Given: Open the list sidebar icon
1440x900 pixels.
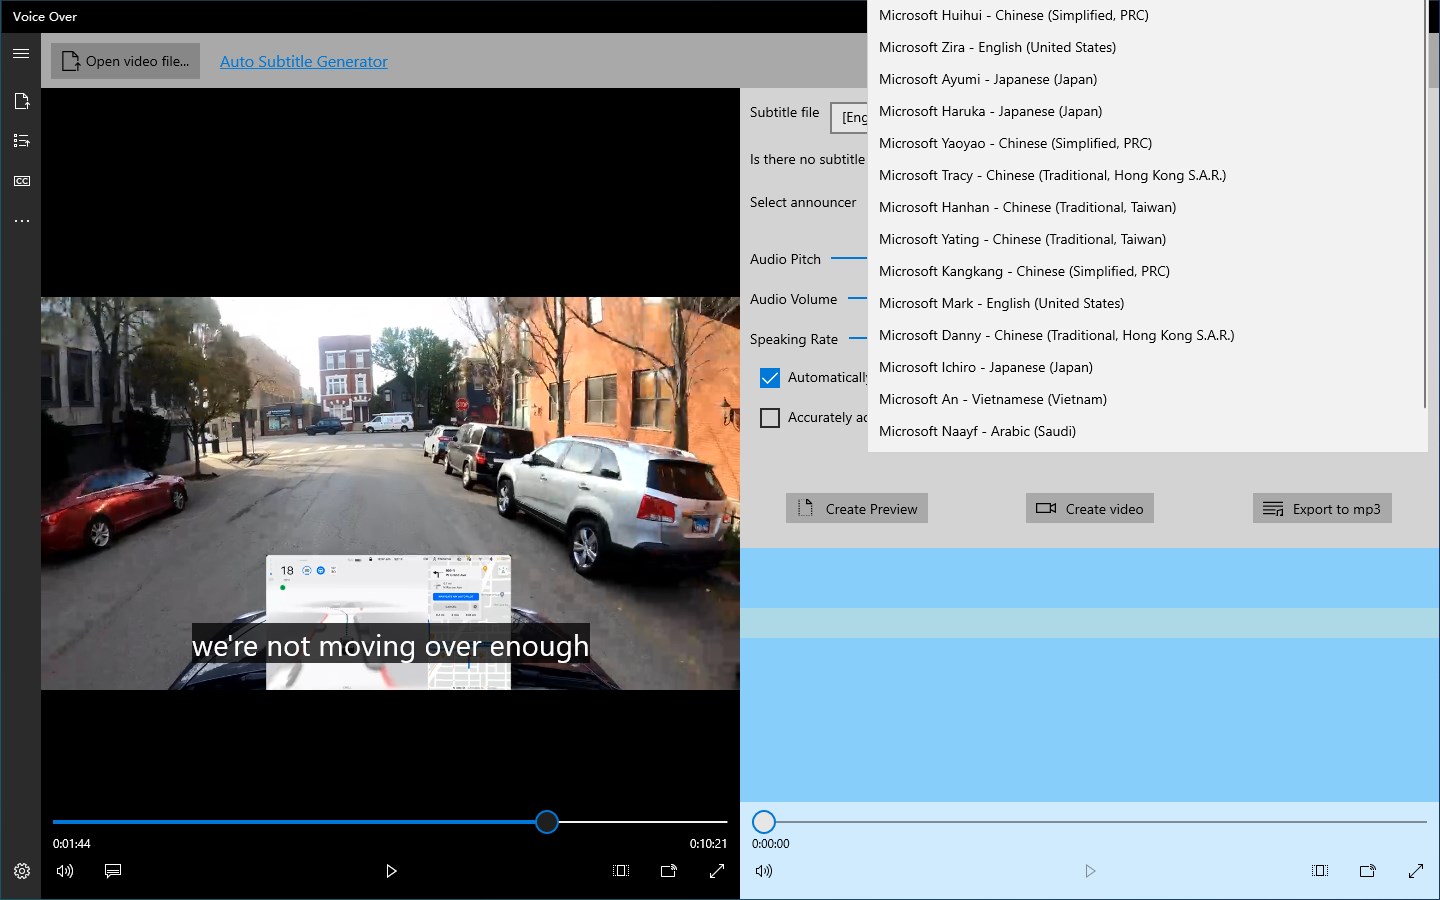Looking at the screenshot, I should click(x=21, y=141).
